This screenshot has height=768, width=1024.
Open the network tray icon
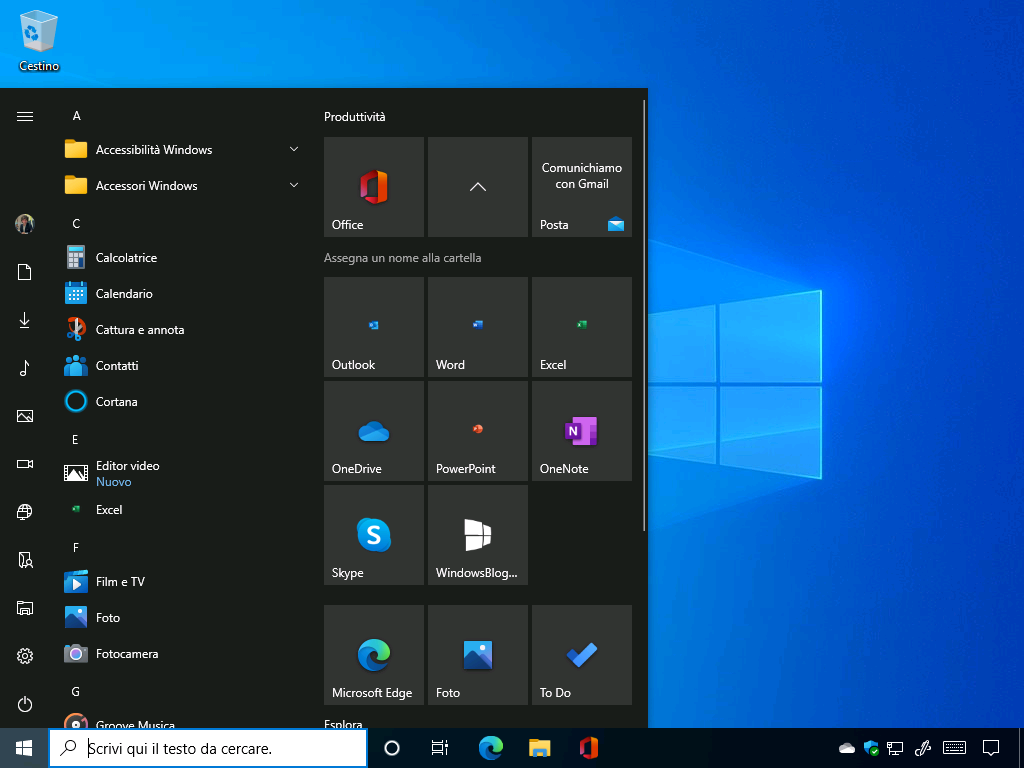[895, 748]
